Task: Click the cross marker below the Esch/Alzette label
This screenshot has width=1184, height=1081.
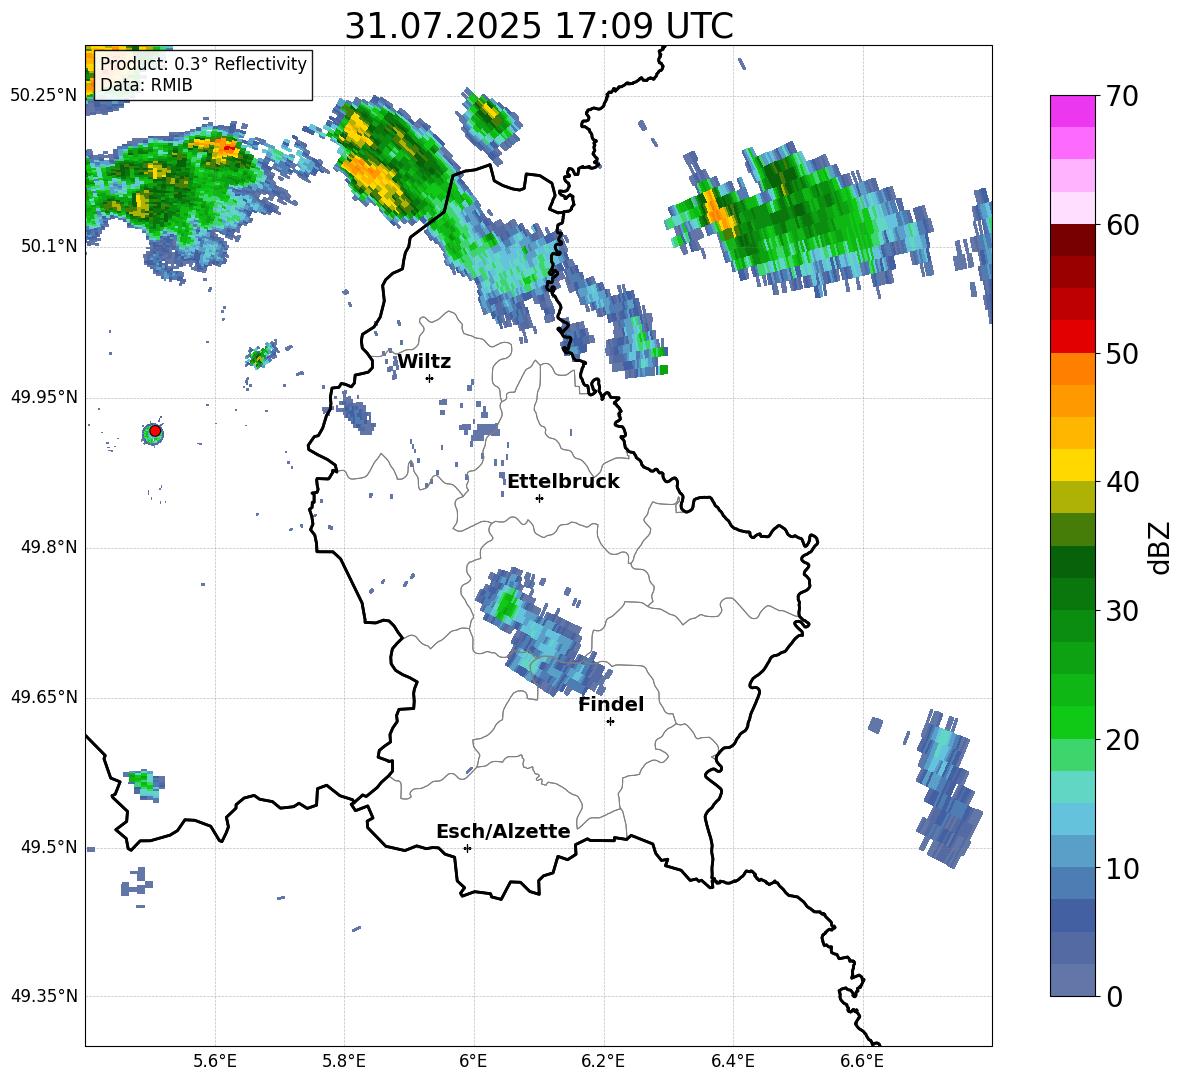Action: [467, 848]
